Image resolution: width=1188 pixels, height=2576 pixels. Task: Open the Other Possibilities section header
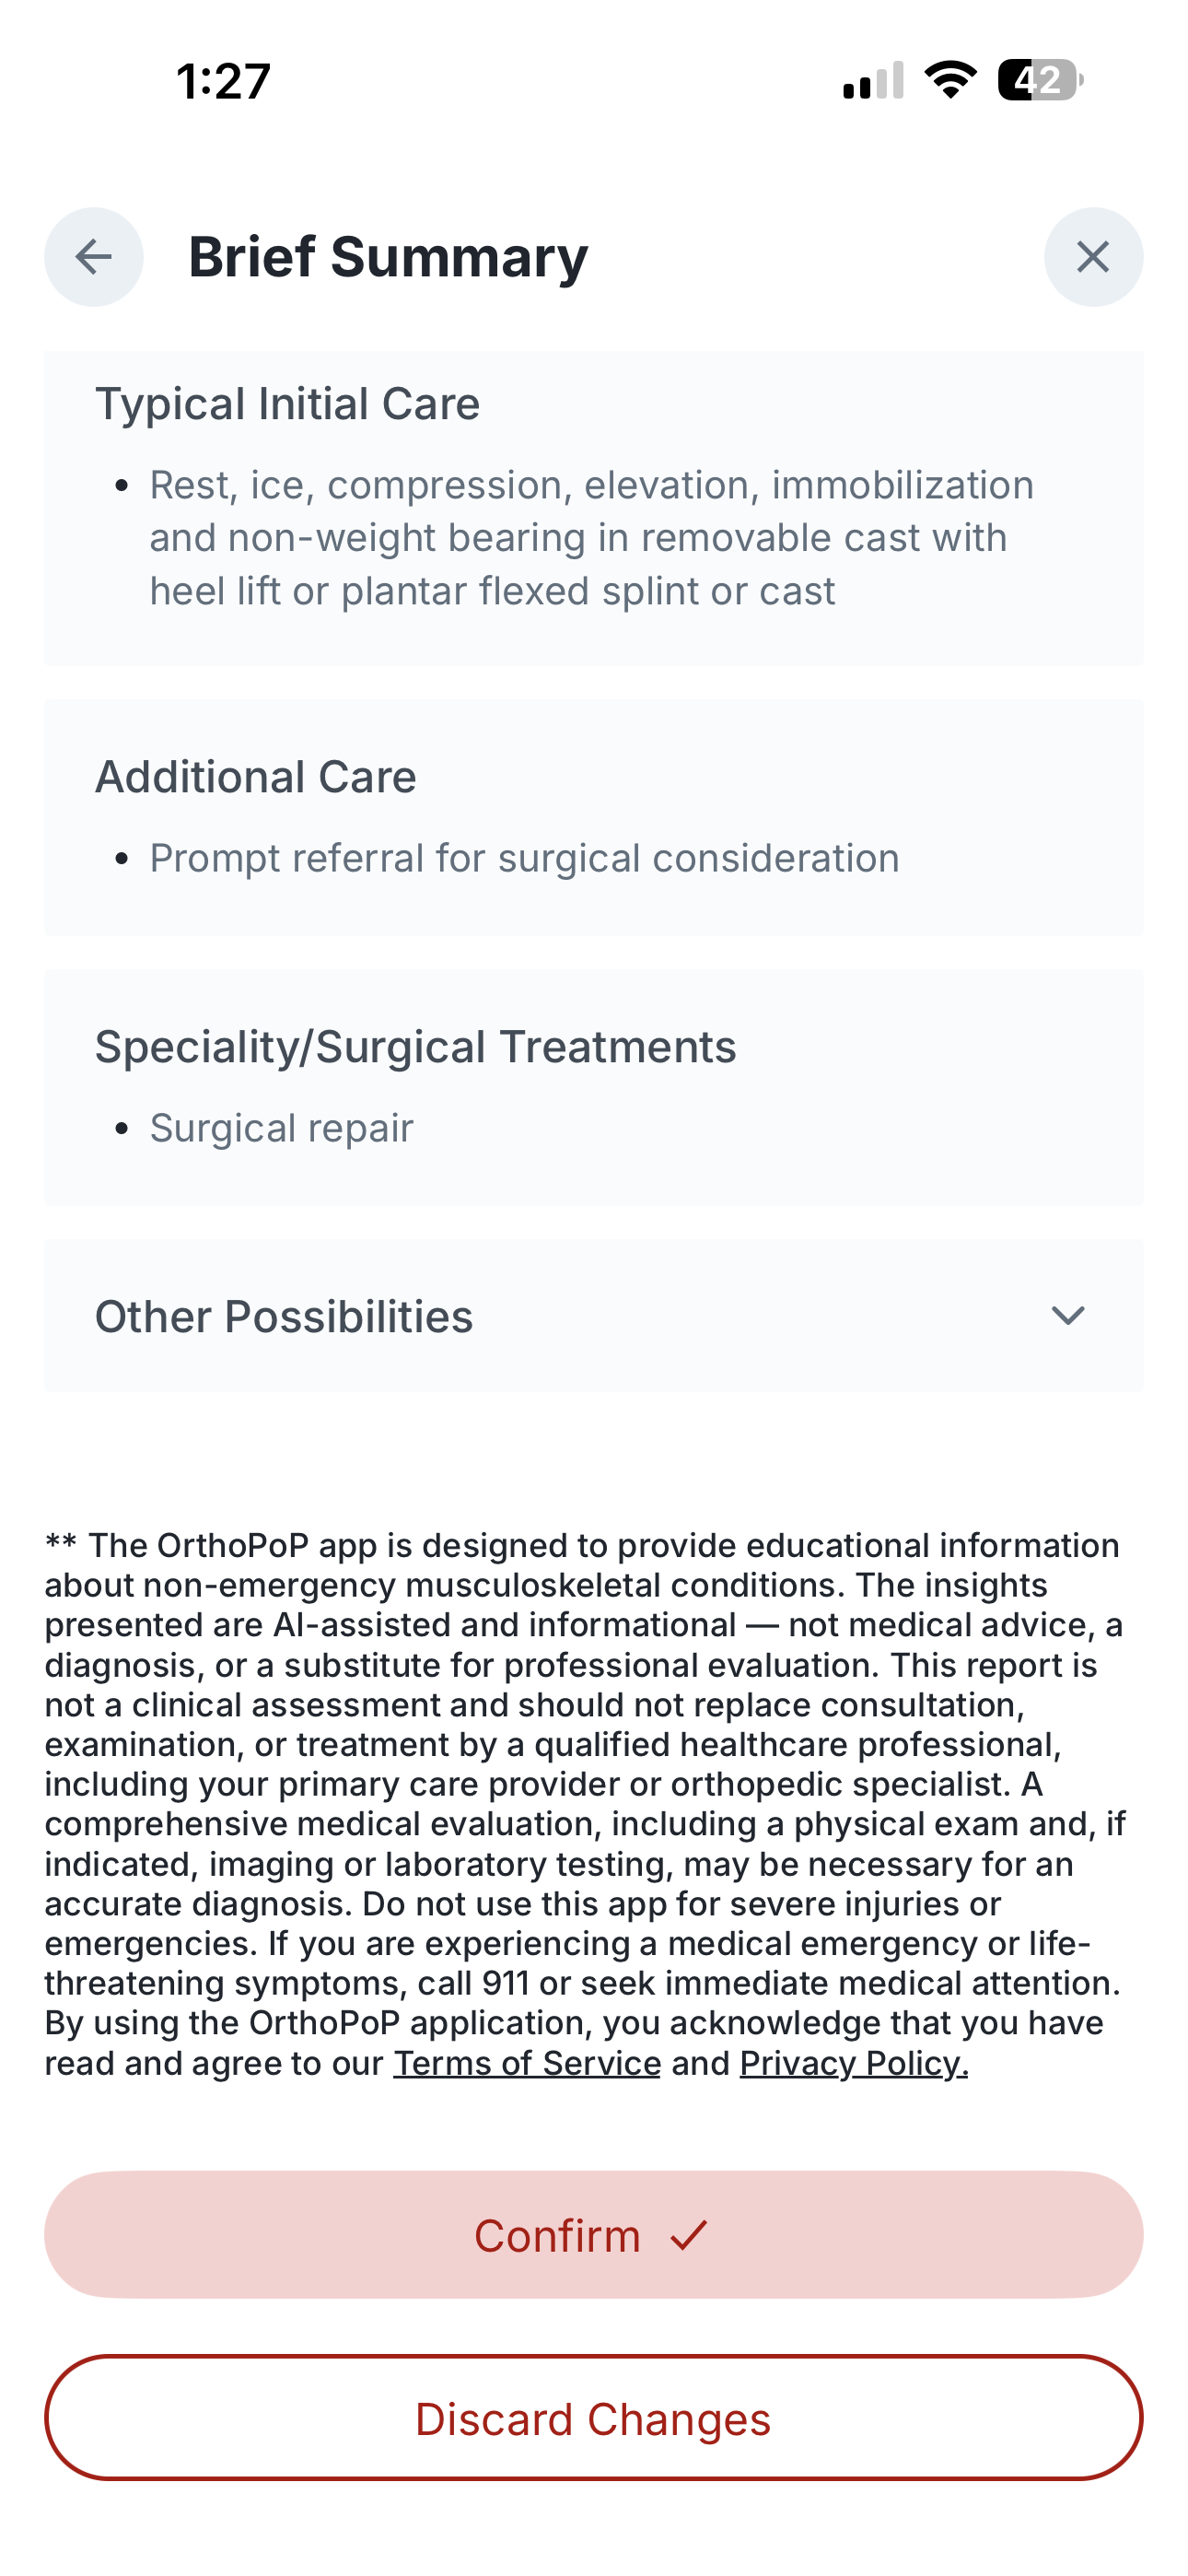[284, 1316]
